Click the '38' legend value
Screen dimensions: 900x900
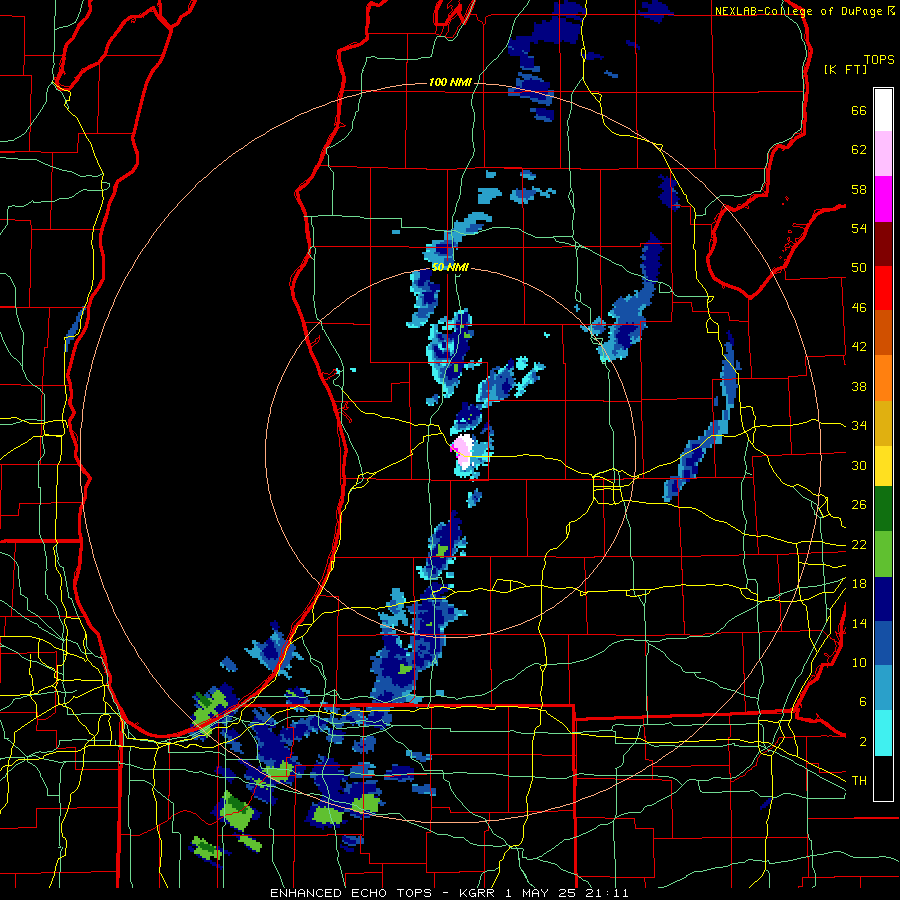pyautogui.click(x=859, y=386)
